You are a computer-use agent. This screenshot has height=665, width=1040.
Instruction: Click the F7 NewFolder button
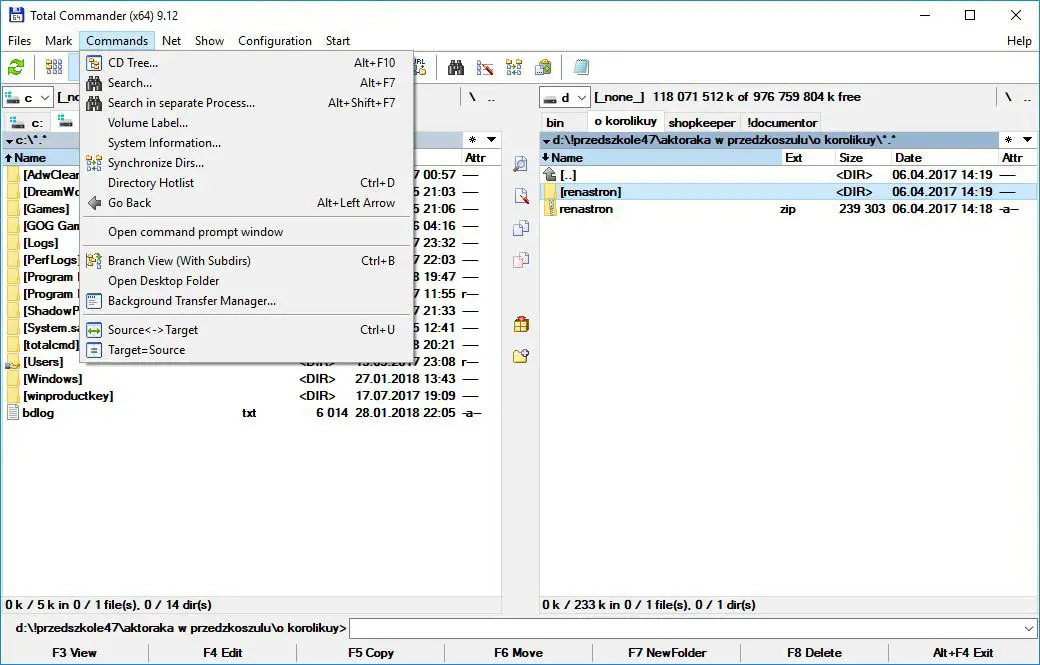click(x=667, y=653)
